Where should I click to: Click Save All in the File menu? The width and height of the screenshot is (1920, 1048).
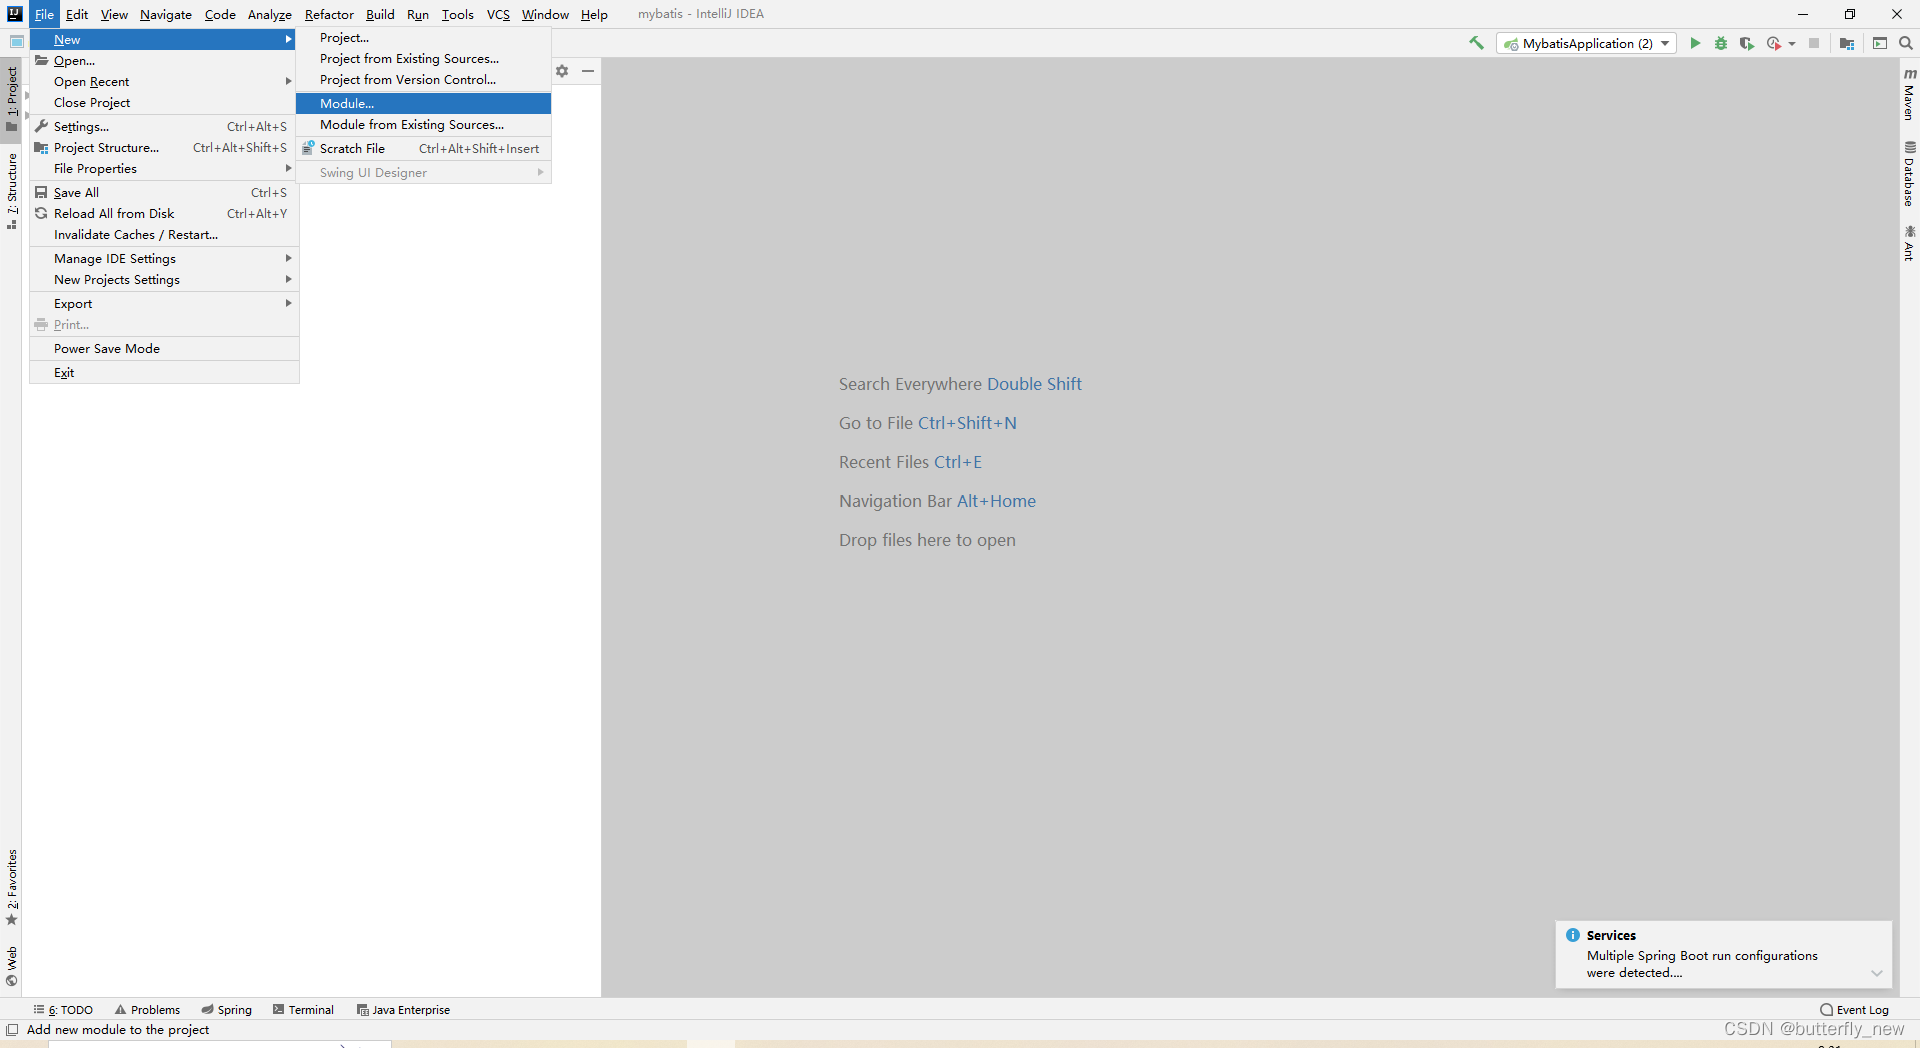point(164,193)
